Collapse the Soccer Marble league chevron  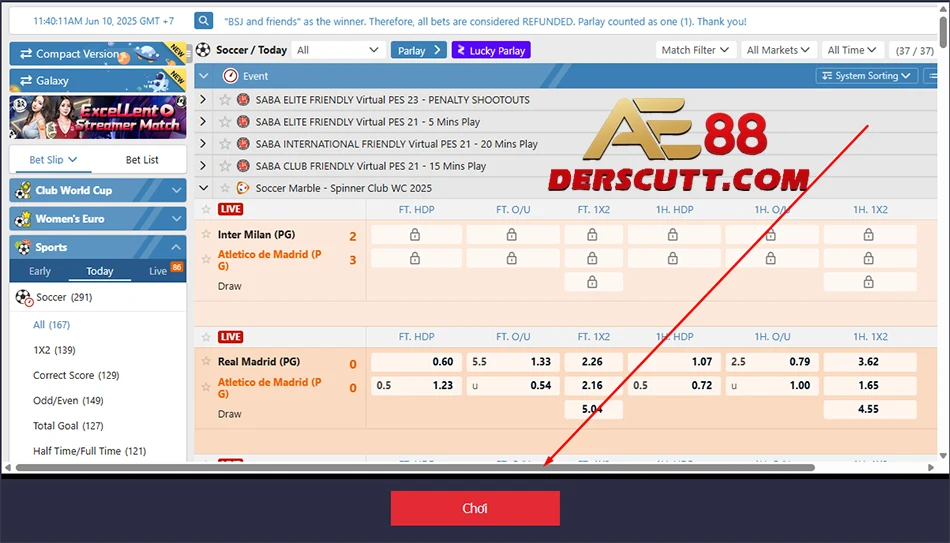[204, 188]
